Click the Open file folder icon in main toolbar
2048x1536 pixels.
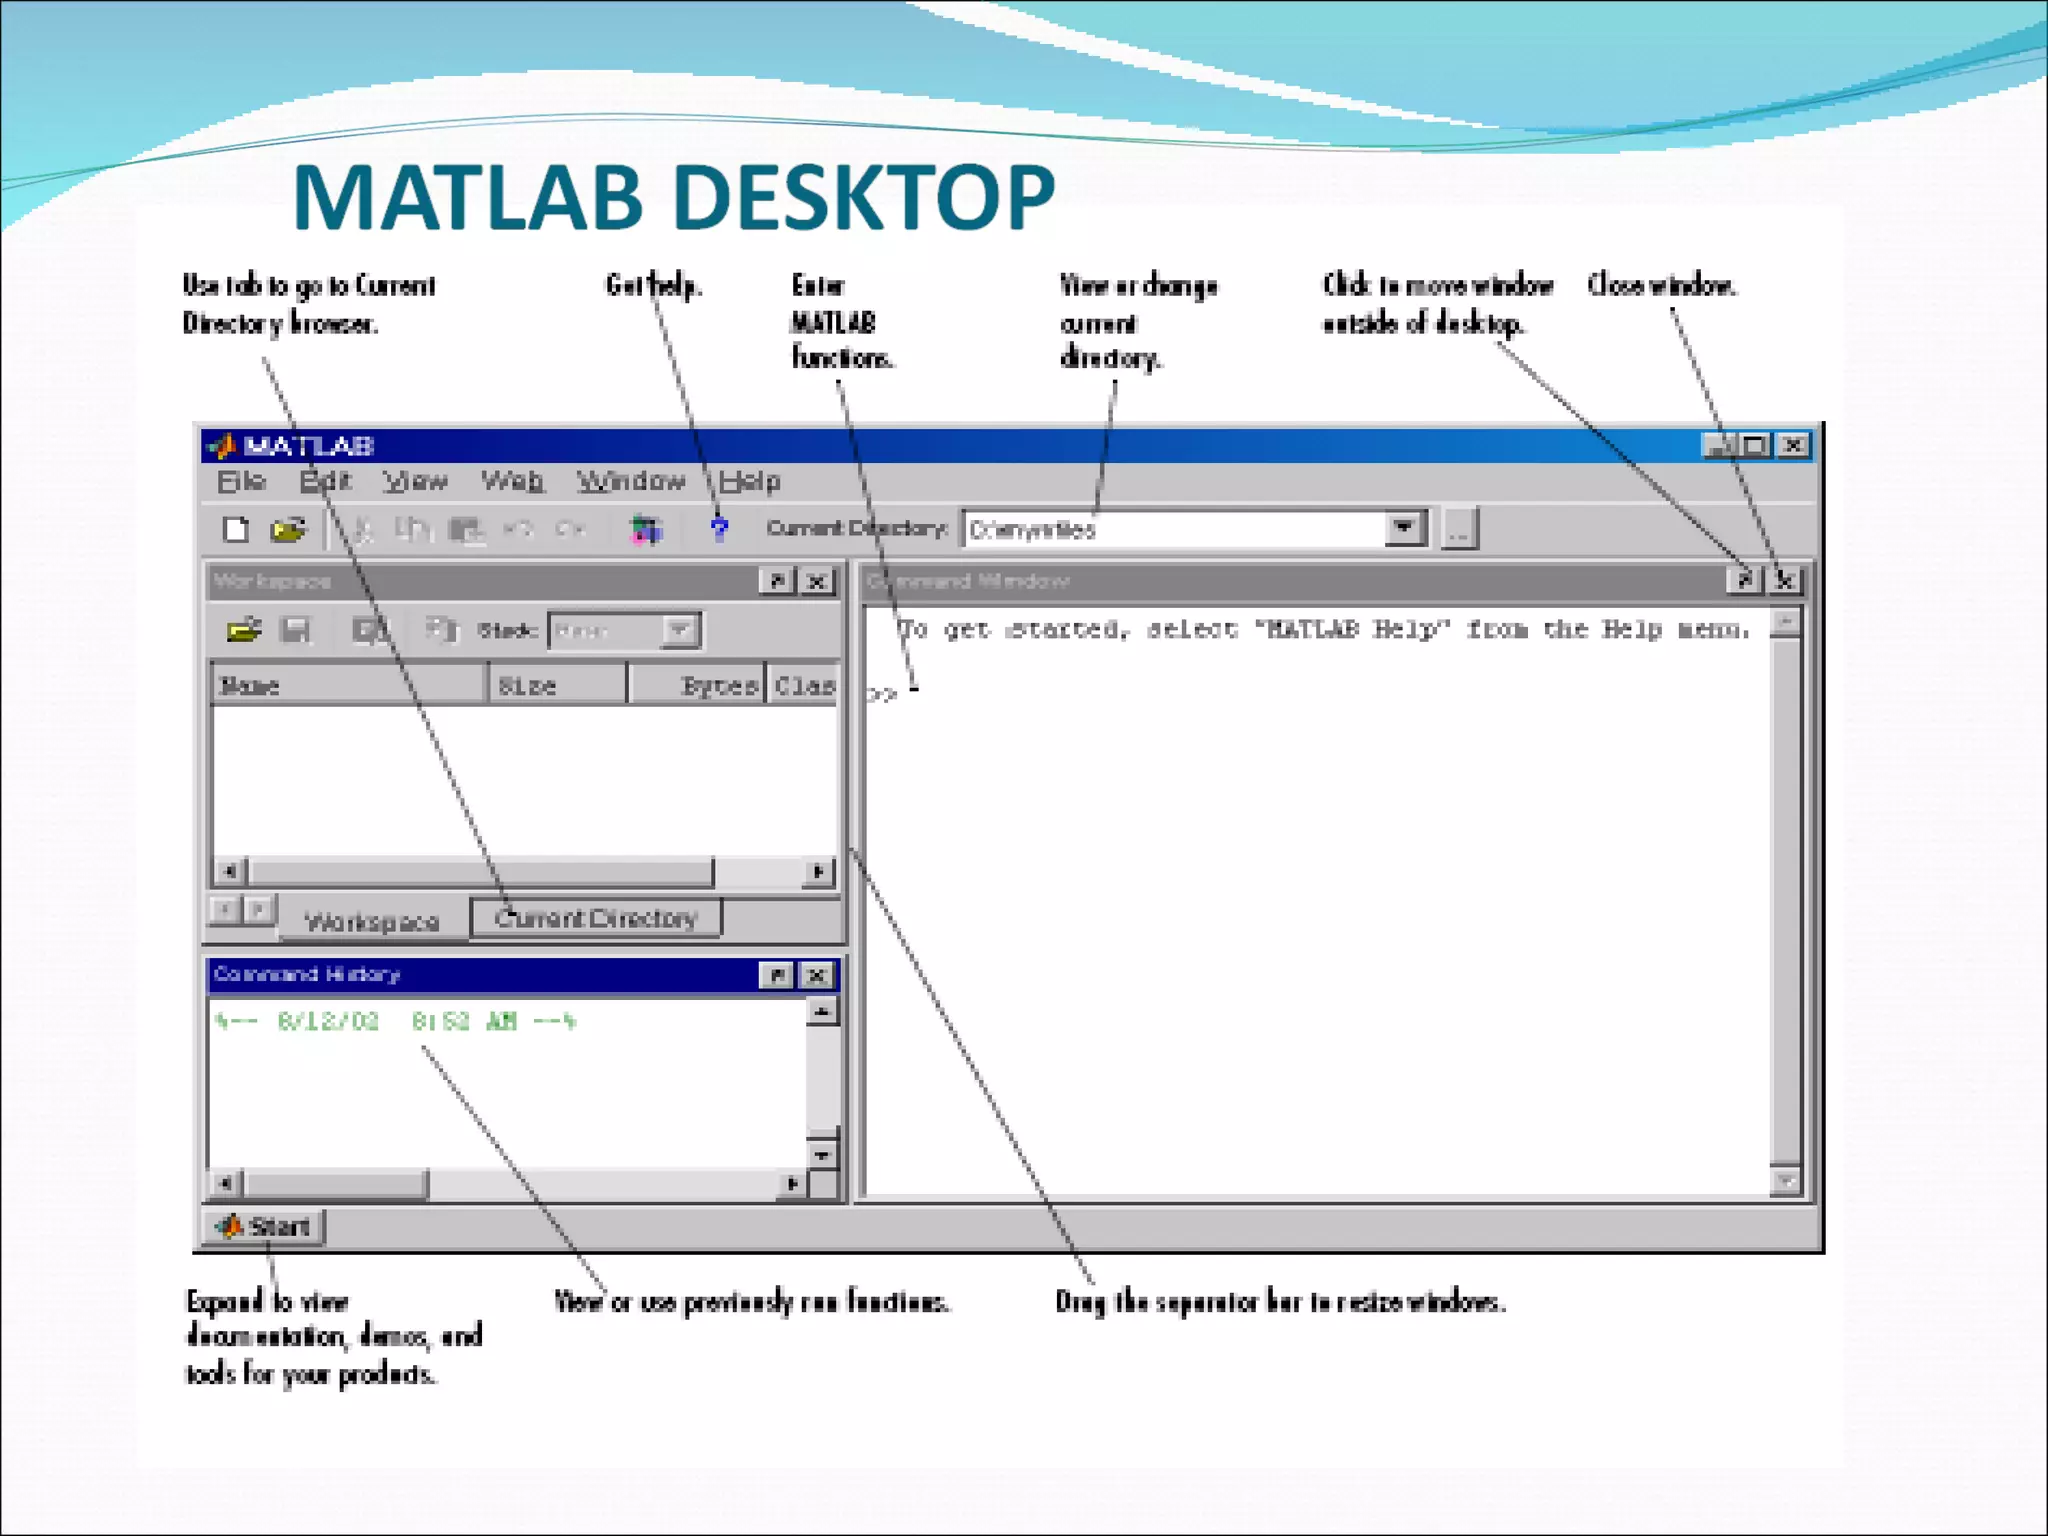(288, 529)
